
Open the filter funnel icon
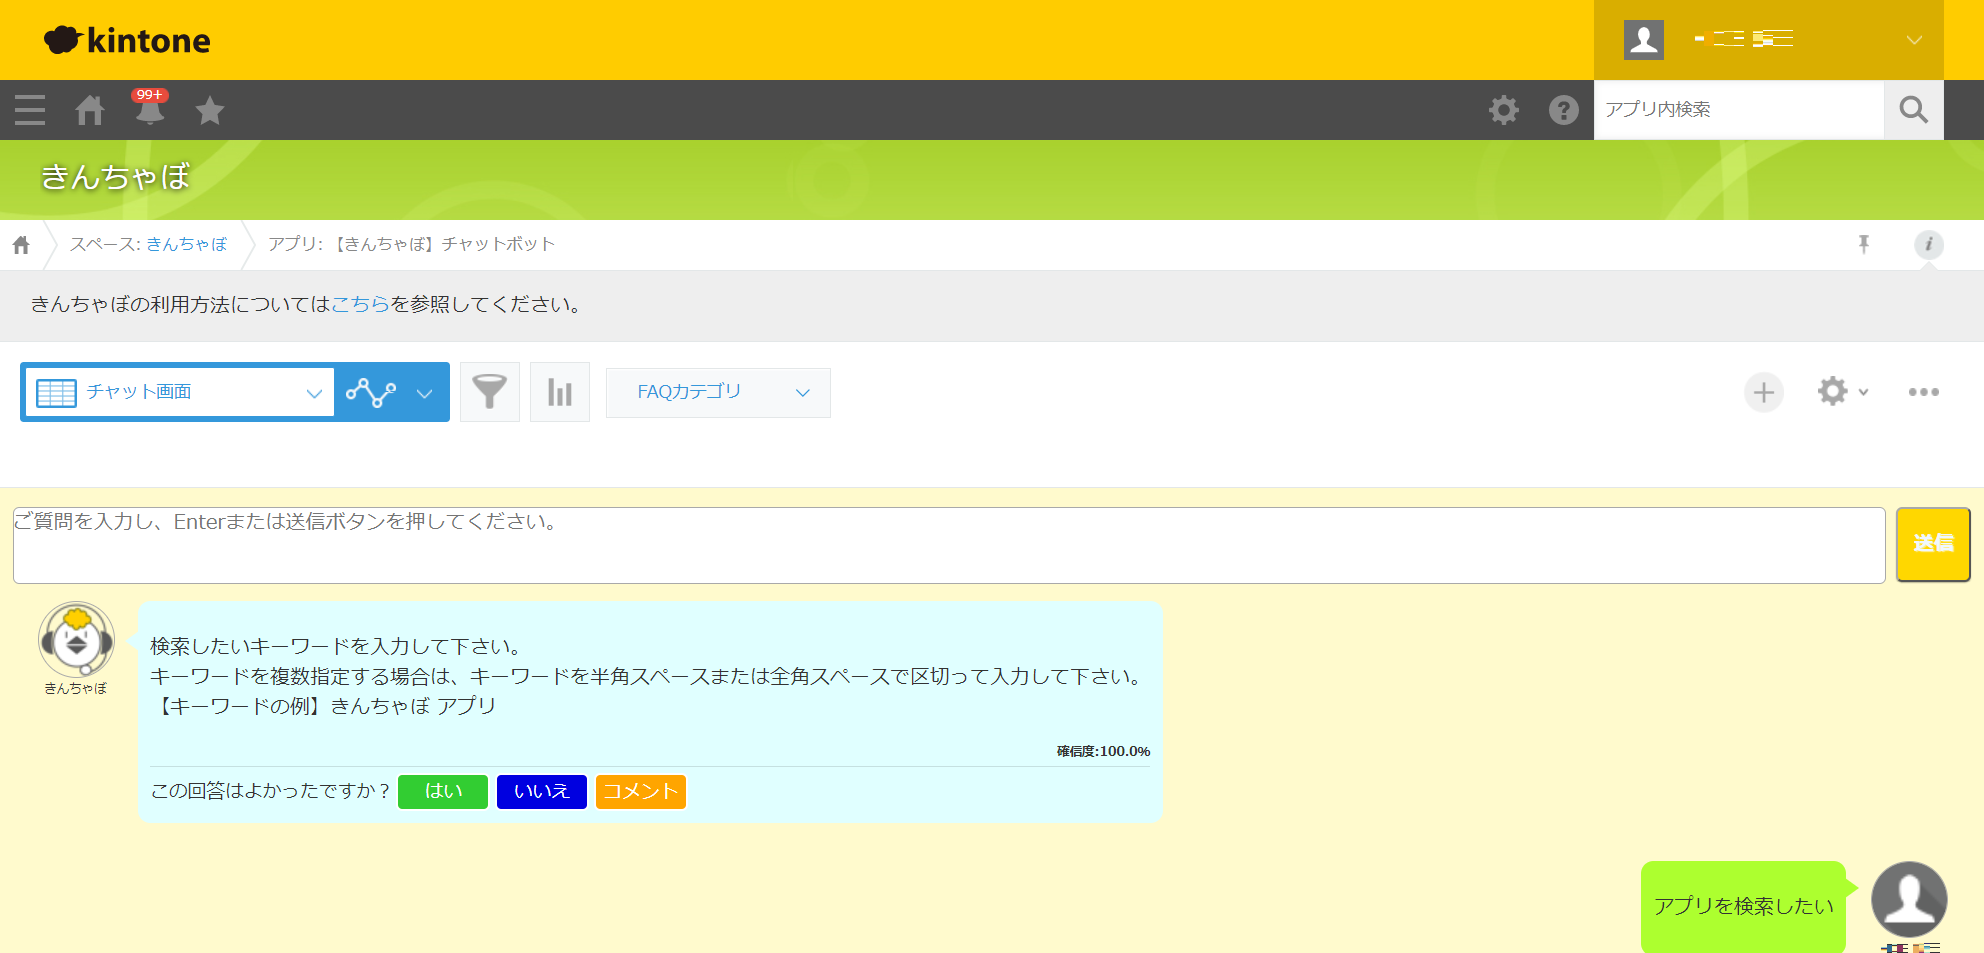[489, 392]
